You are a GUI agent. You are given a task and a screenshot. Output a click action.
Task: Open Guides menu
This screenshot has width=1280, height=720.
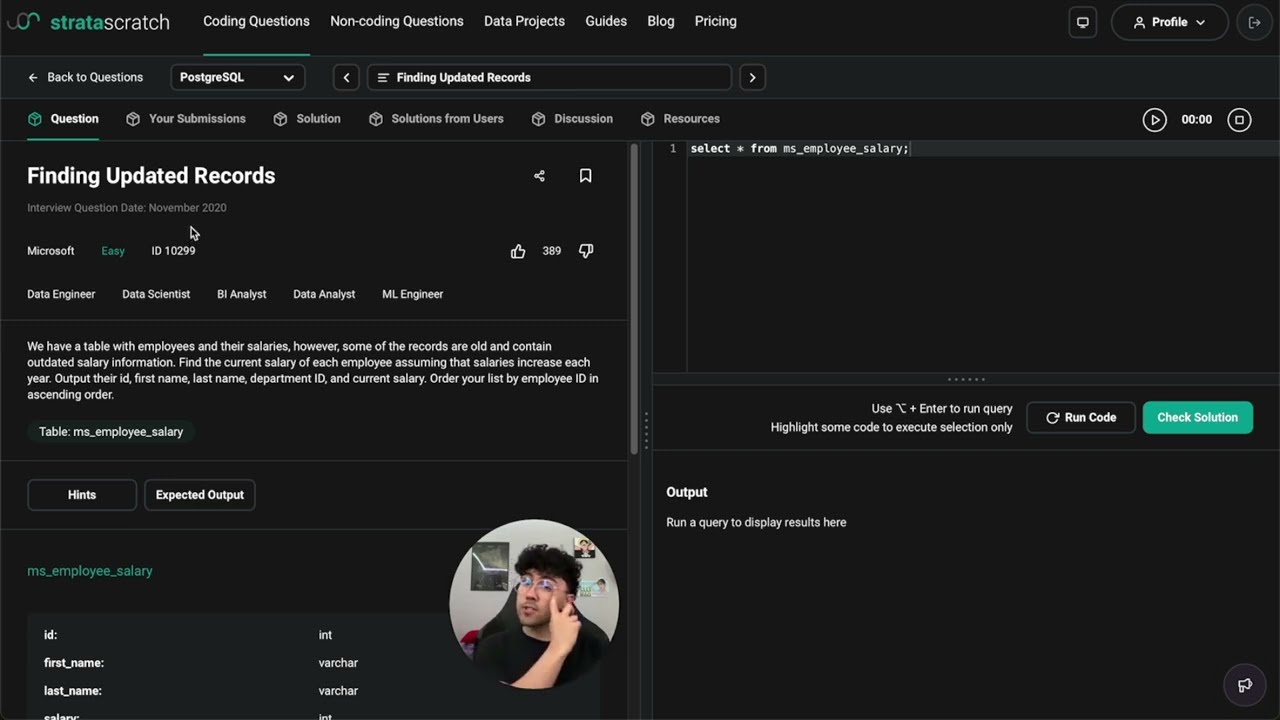click(606, 21)
